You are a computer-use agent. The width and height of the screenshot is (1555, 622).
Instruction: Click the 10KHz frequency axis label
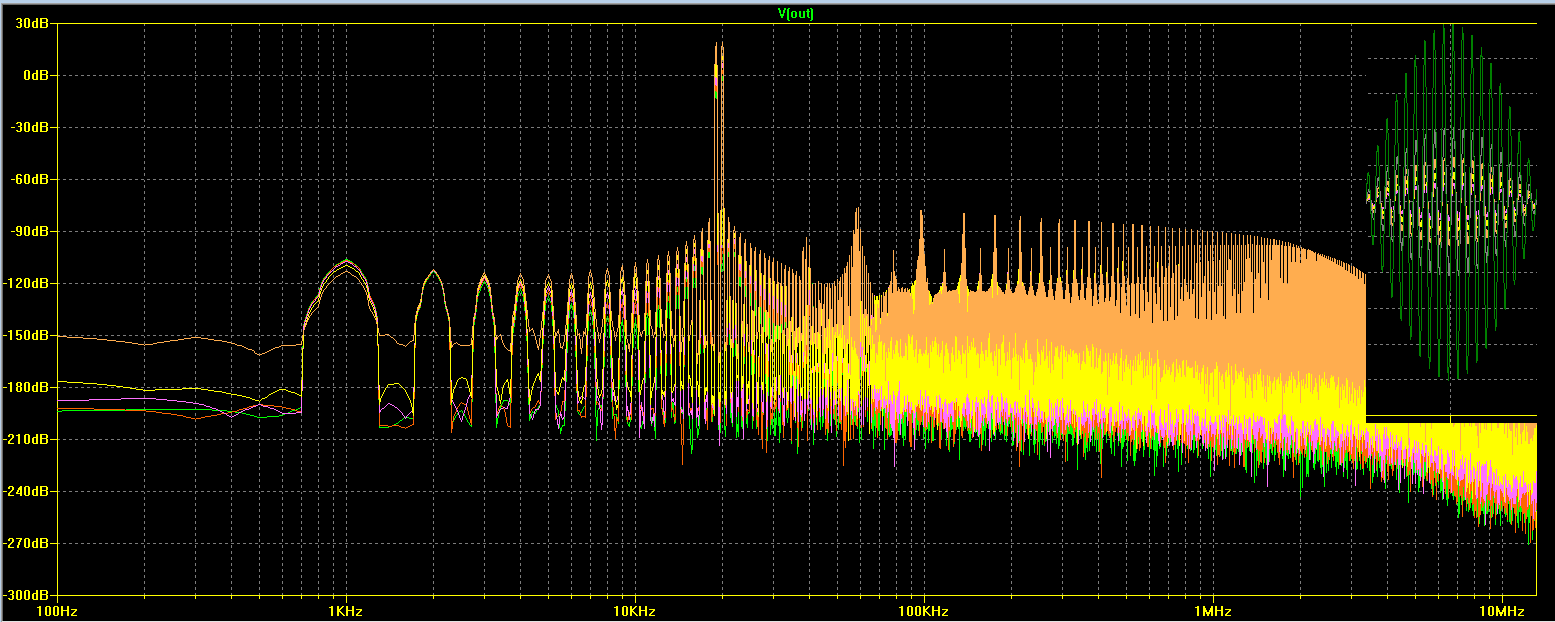[x=635, y=611]
